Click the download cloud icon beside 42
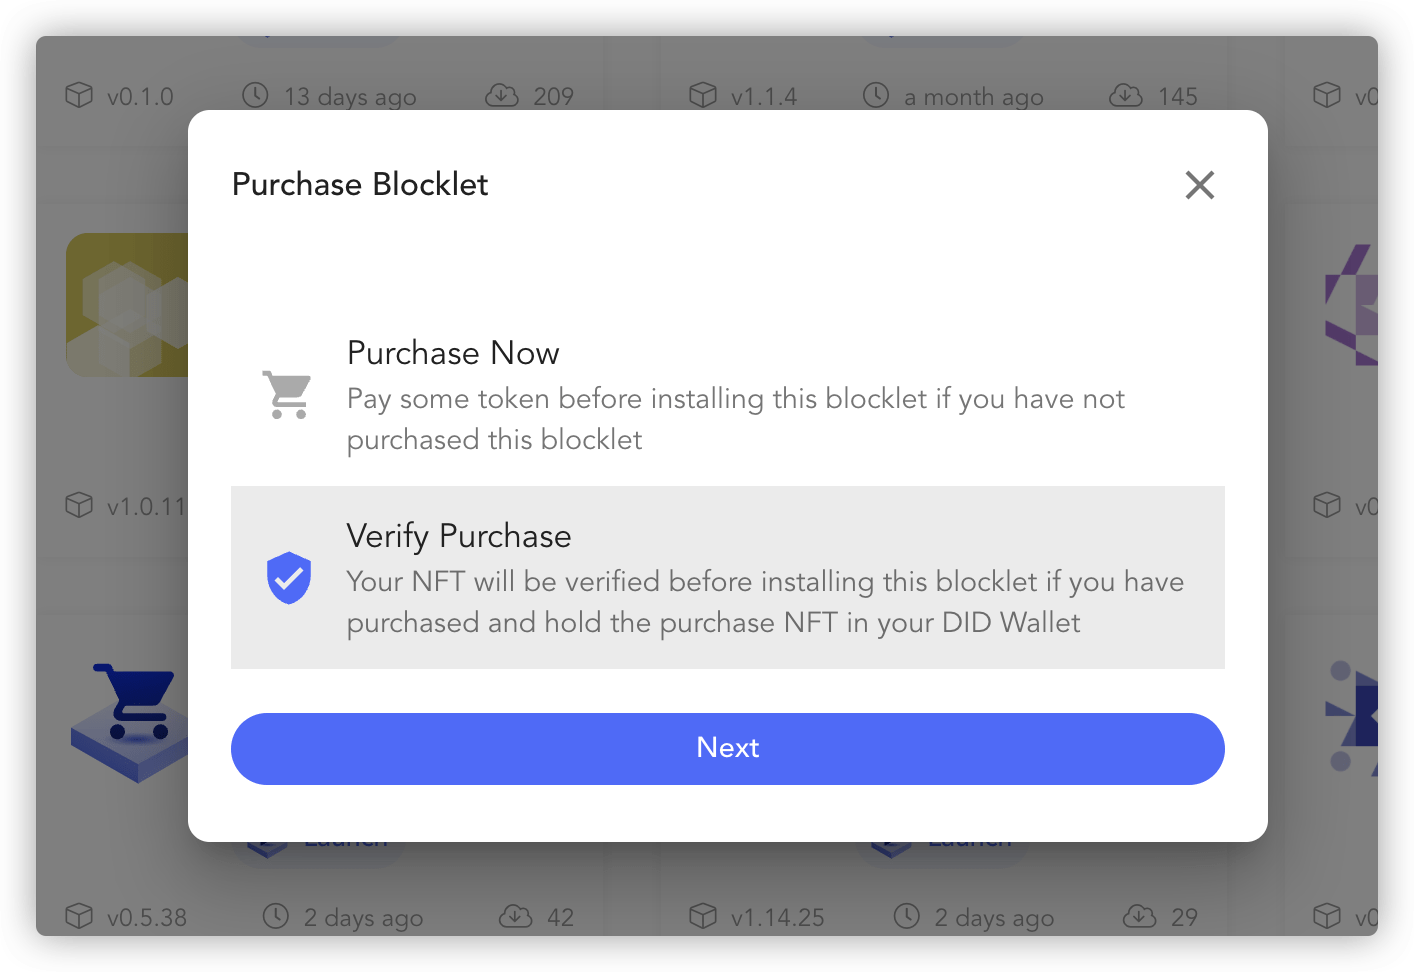This screenshot has height=972, width=1414. [x=516, y=916]
